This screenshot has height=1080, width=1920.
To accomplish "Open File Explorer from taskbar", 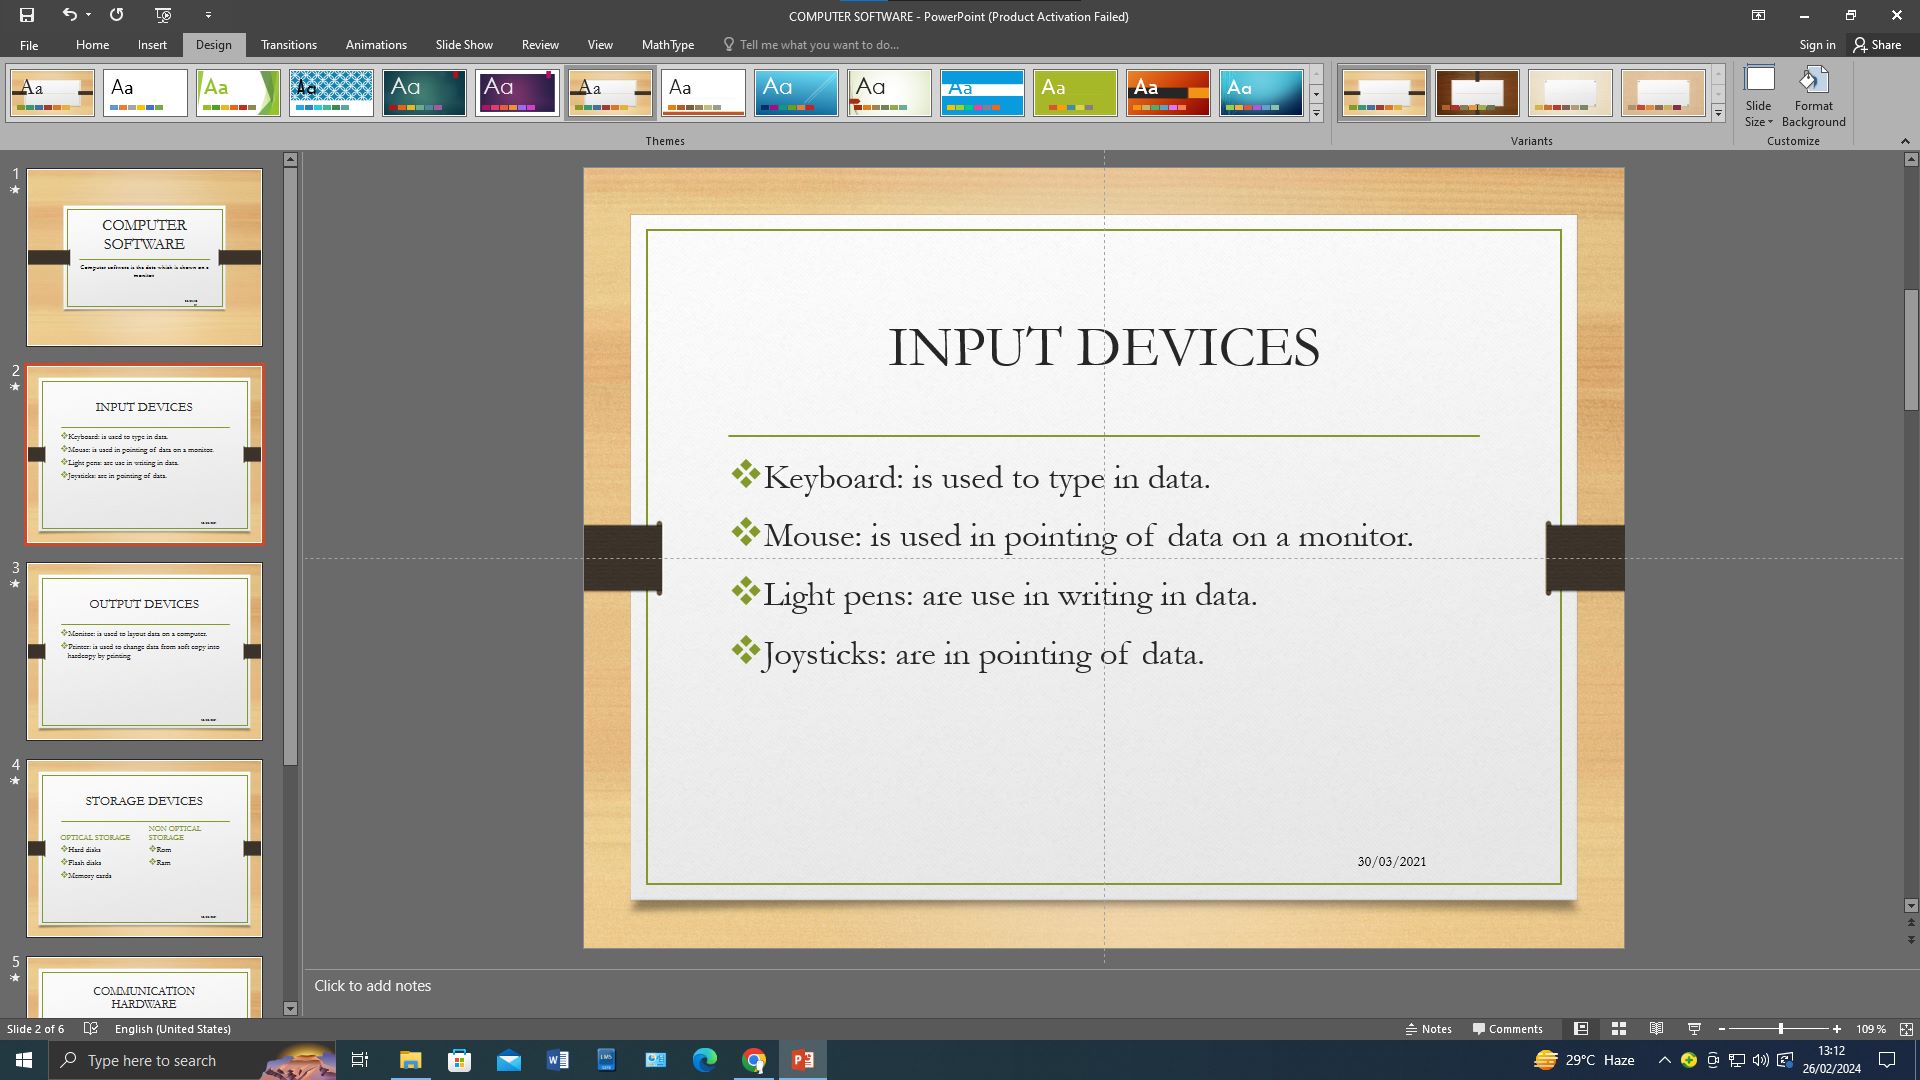I will (410, 1060).
